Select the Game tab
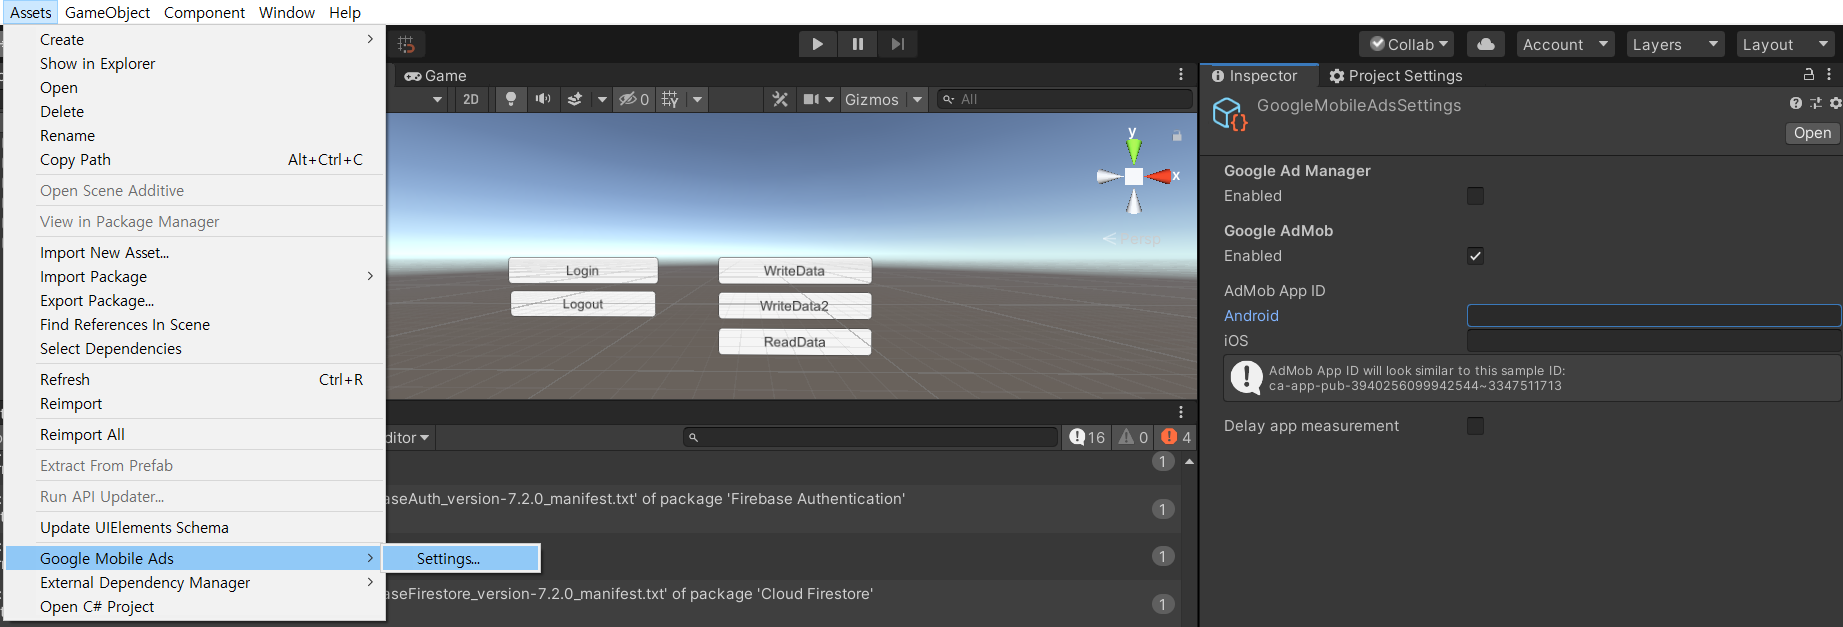 tap(436, 75)
